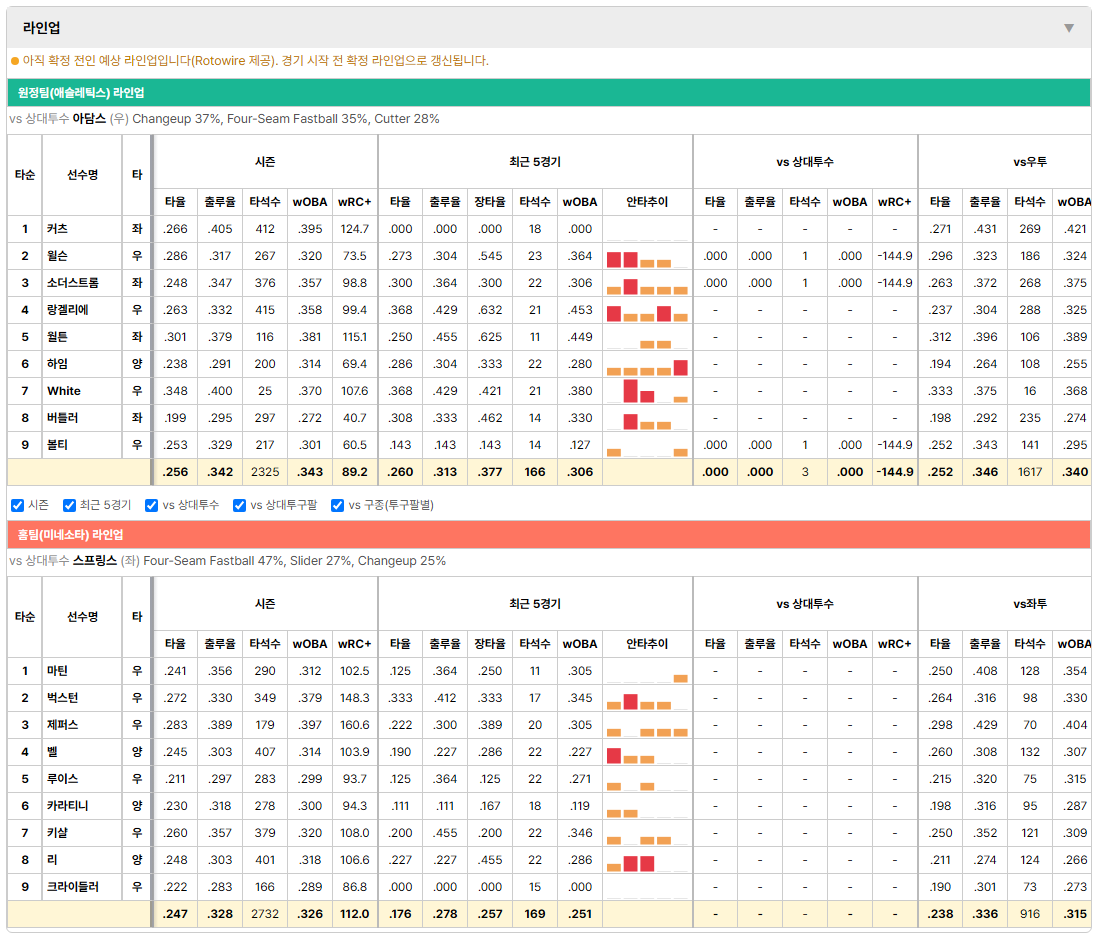Click the 홈팀(미네소타) 라인업 header
The height and width of the screenshot is (939, 1098).
70,534
